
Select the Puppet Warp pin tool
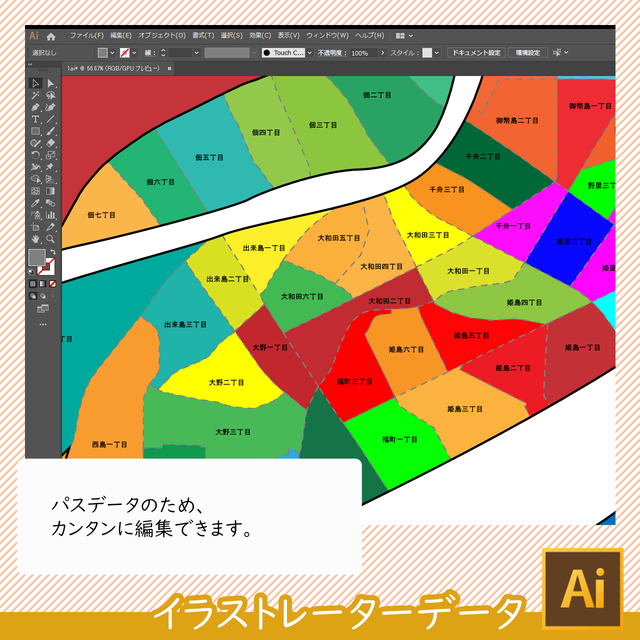pos(51,167)
